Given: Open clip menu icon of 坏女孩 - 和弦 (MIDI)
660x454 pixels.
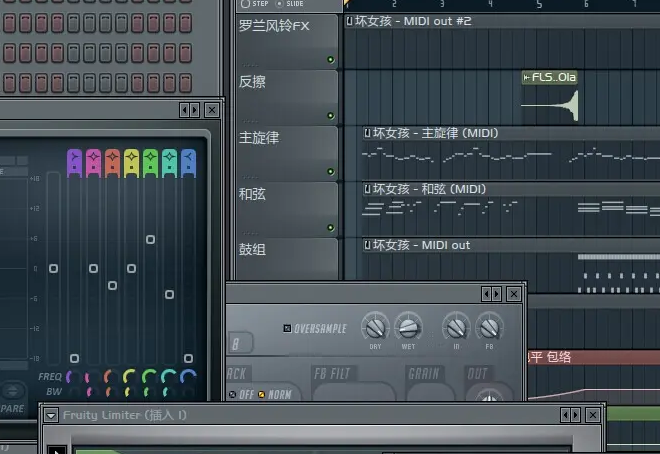Looking at the screenshot, I should (x=367, y=189).
